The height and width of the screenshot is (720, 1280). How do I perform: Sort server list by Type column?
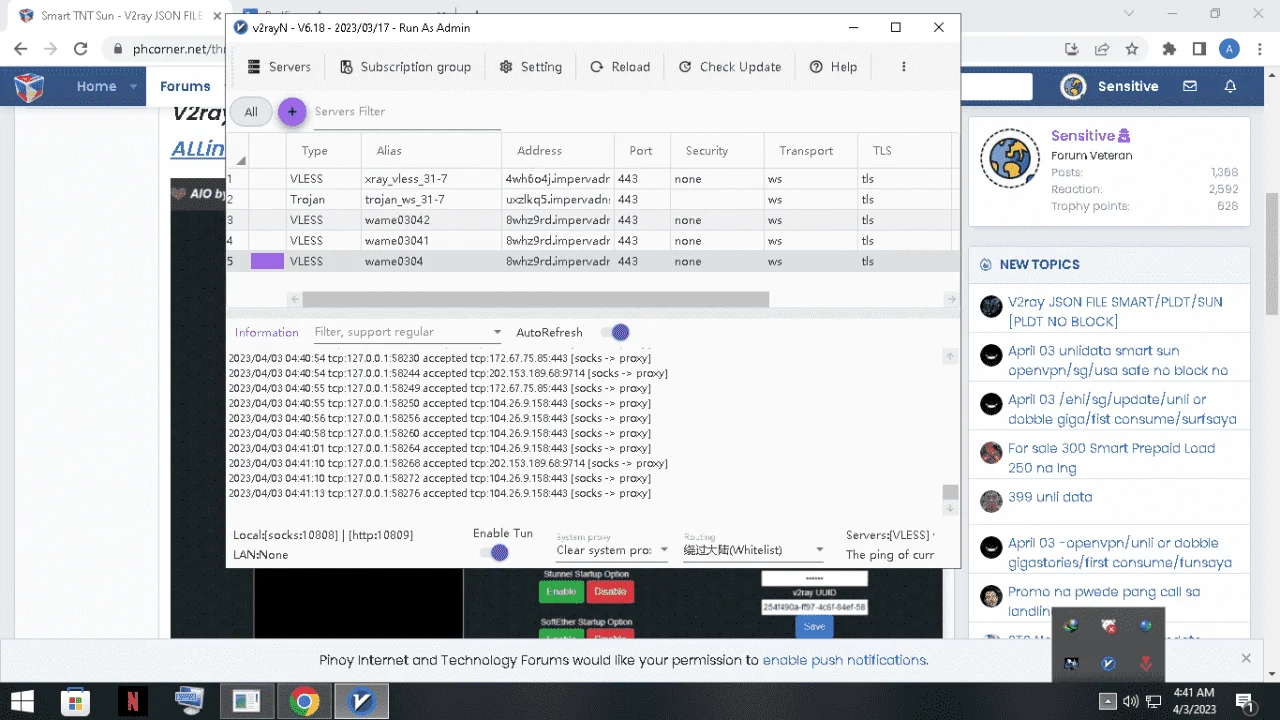coord(314,151)
